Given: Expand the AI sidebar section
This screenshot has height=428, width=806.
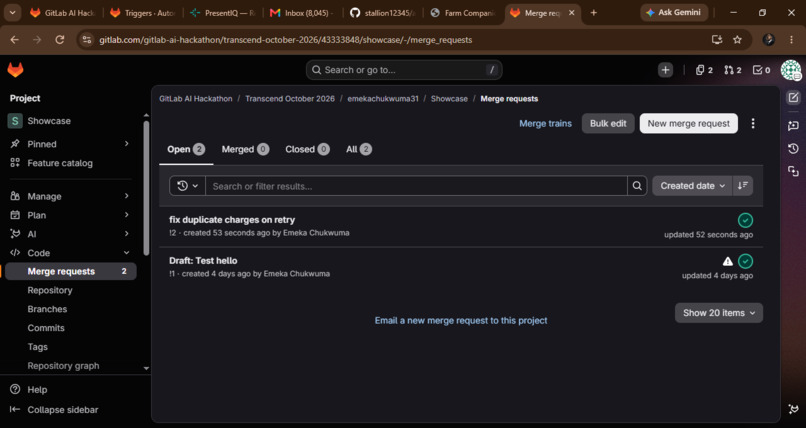Looking at the screenshot, I should coord(69,234).
